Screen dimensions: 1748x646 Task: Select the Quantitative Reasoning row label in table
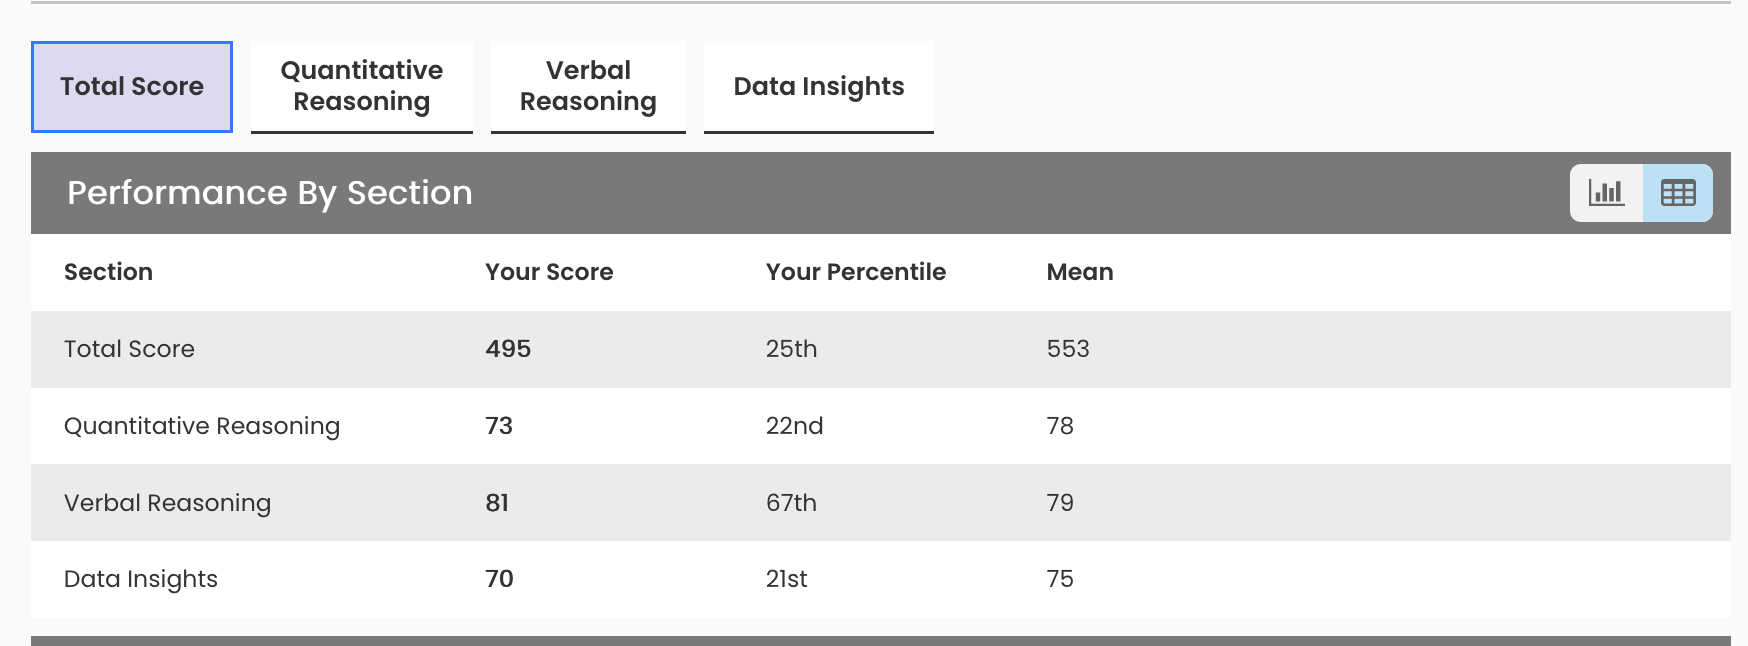tap(202, 426)
